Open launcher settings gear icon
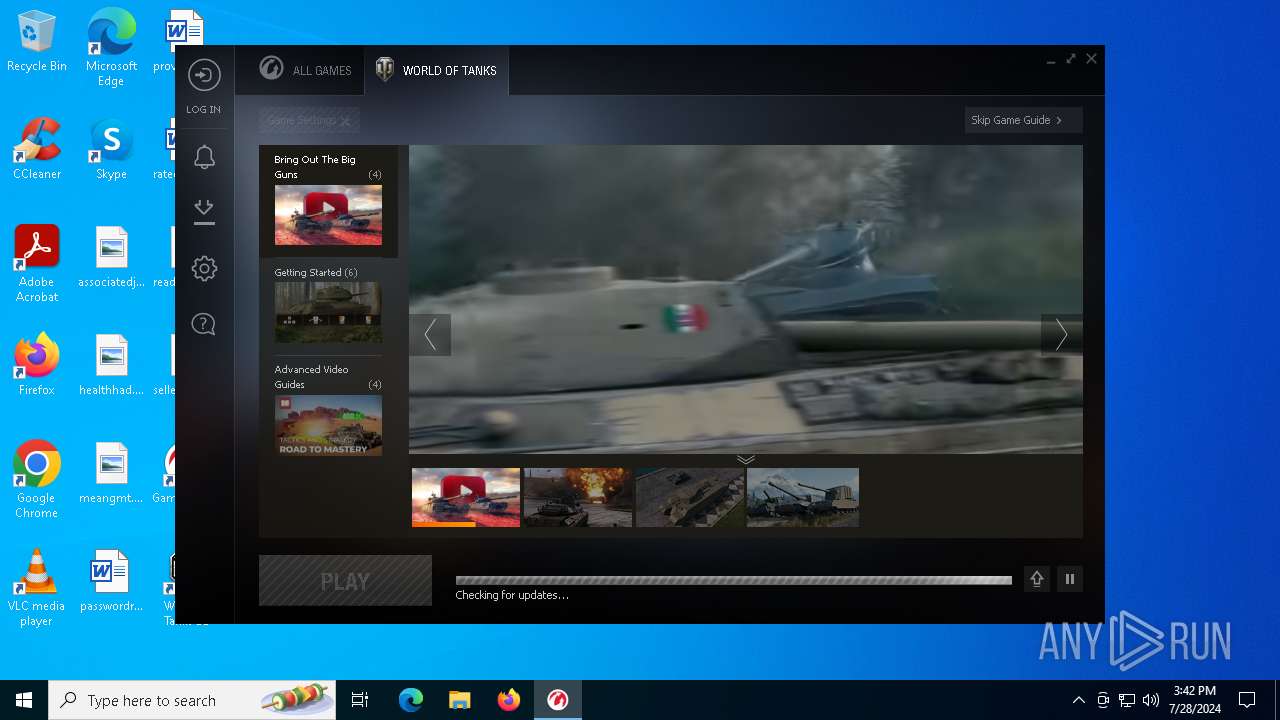This screenshot has width=1280, height=720. tap(204, 268)
